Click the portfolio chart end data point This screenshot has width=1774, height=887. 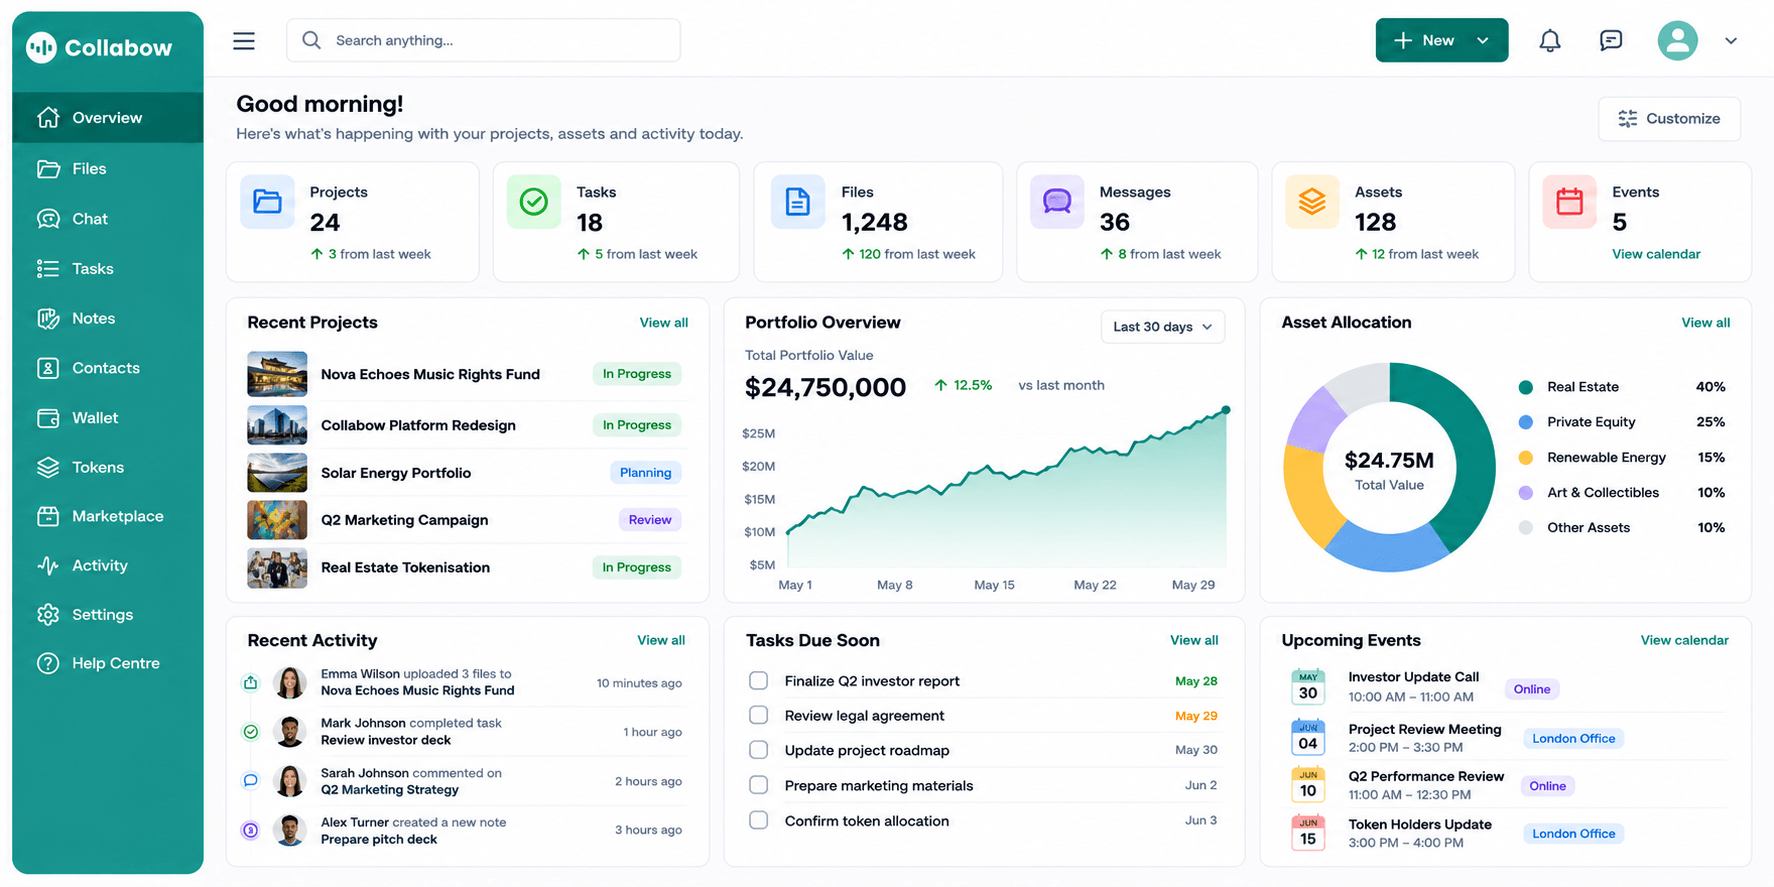tap(1226, 410)
